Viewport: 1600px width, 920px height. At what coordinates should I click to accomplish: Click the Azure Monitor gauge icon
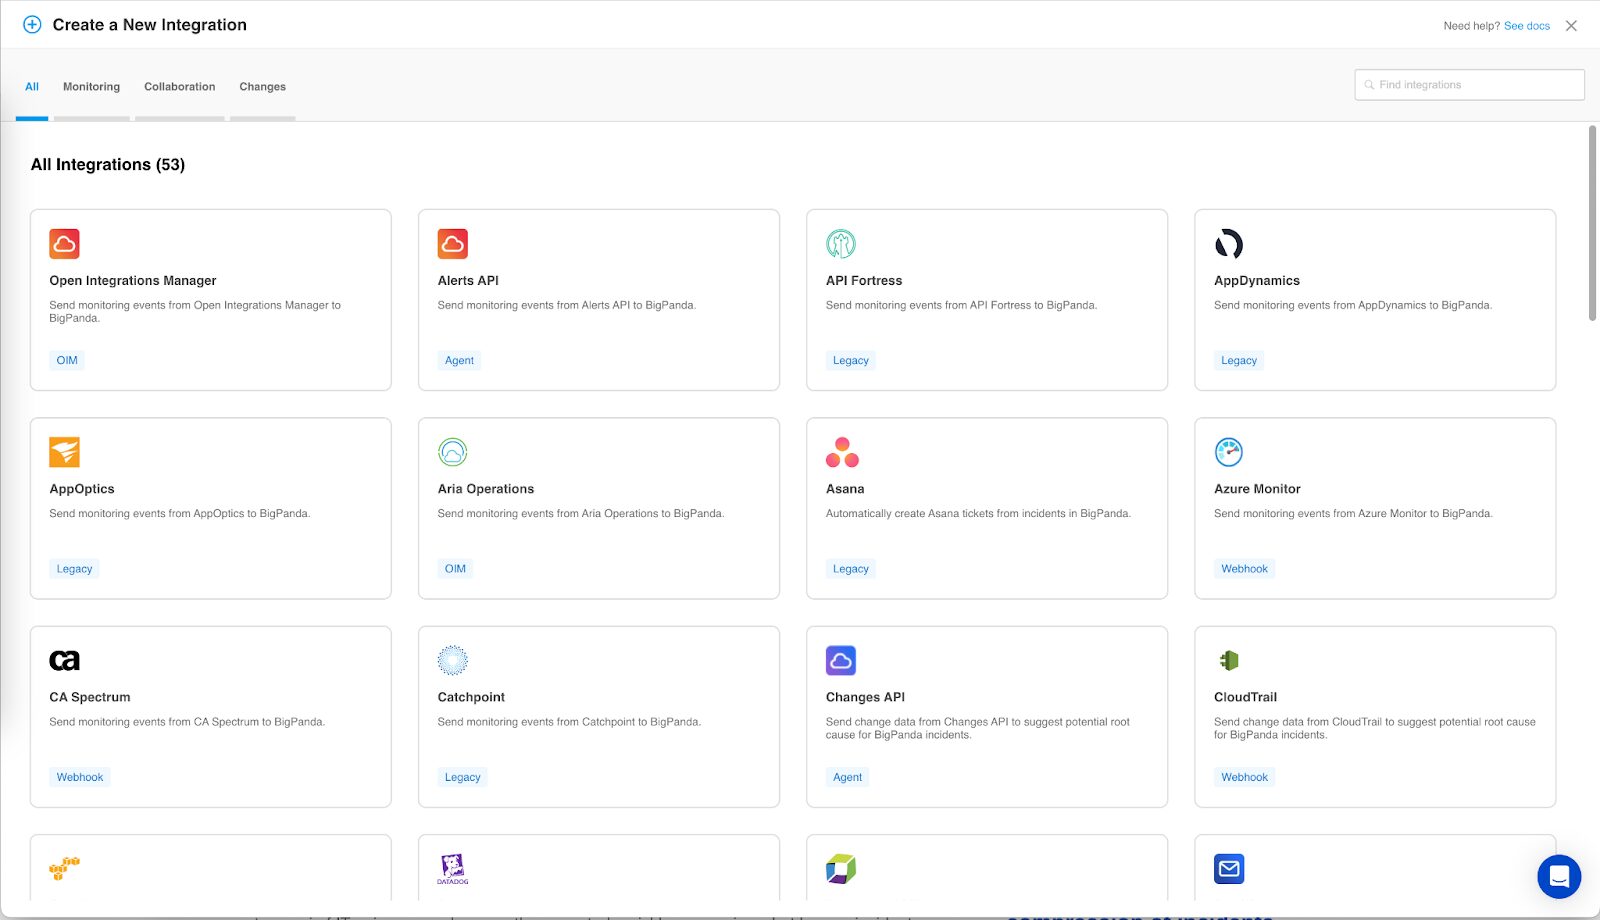tap(1229, 452)
